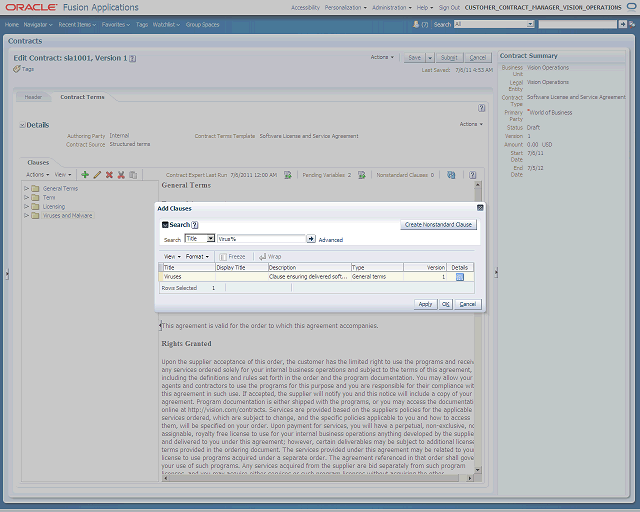The image size is (640, 512).
Task: Close the Add Clauses dialog
Action: click(480, 208)
